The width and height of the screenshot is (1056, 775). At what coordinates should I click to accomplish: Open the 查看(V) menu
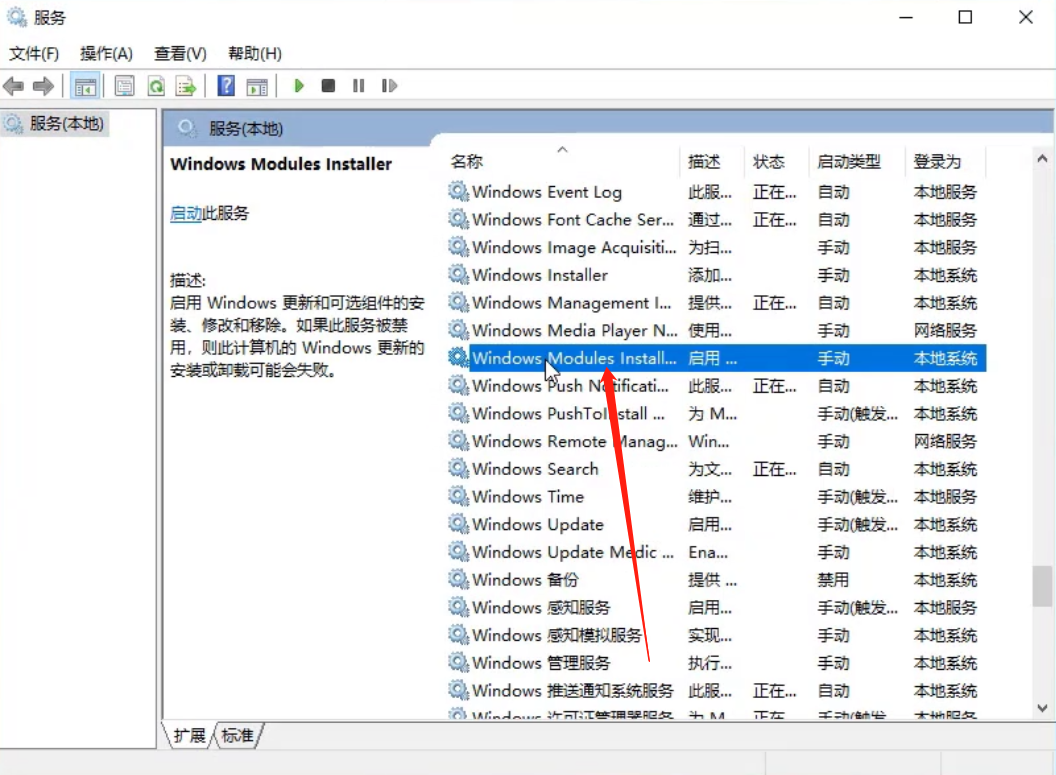coord(180,53)
